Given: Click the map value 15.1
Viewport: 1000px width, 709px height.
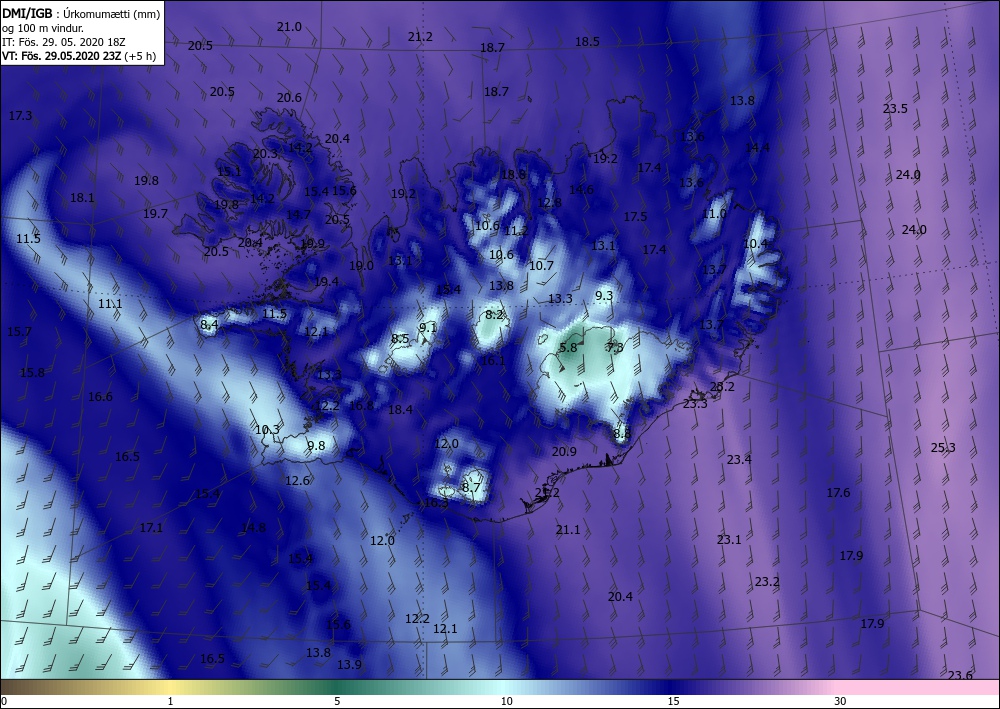Looking at the screenshot, I should tap(229, 172).
